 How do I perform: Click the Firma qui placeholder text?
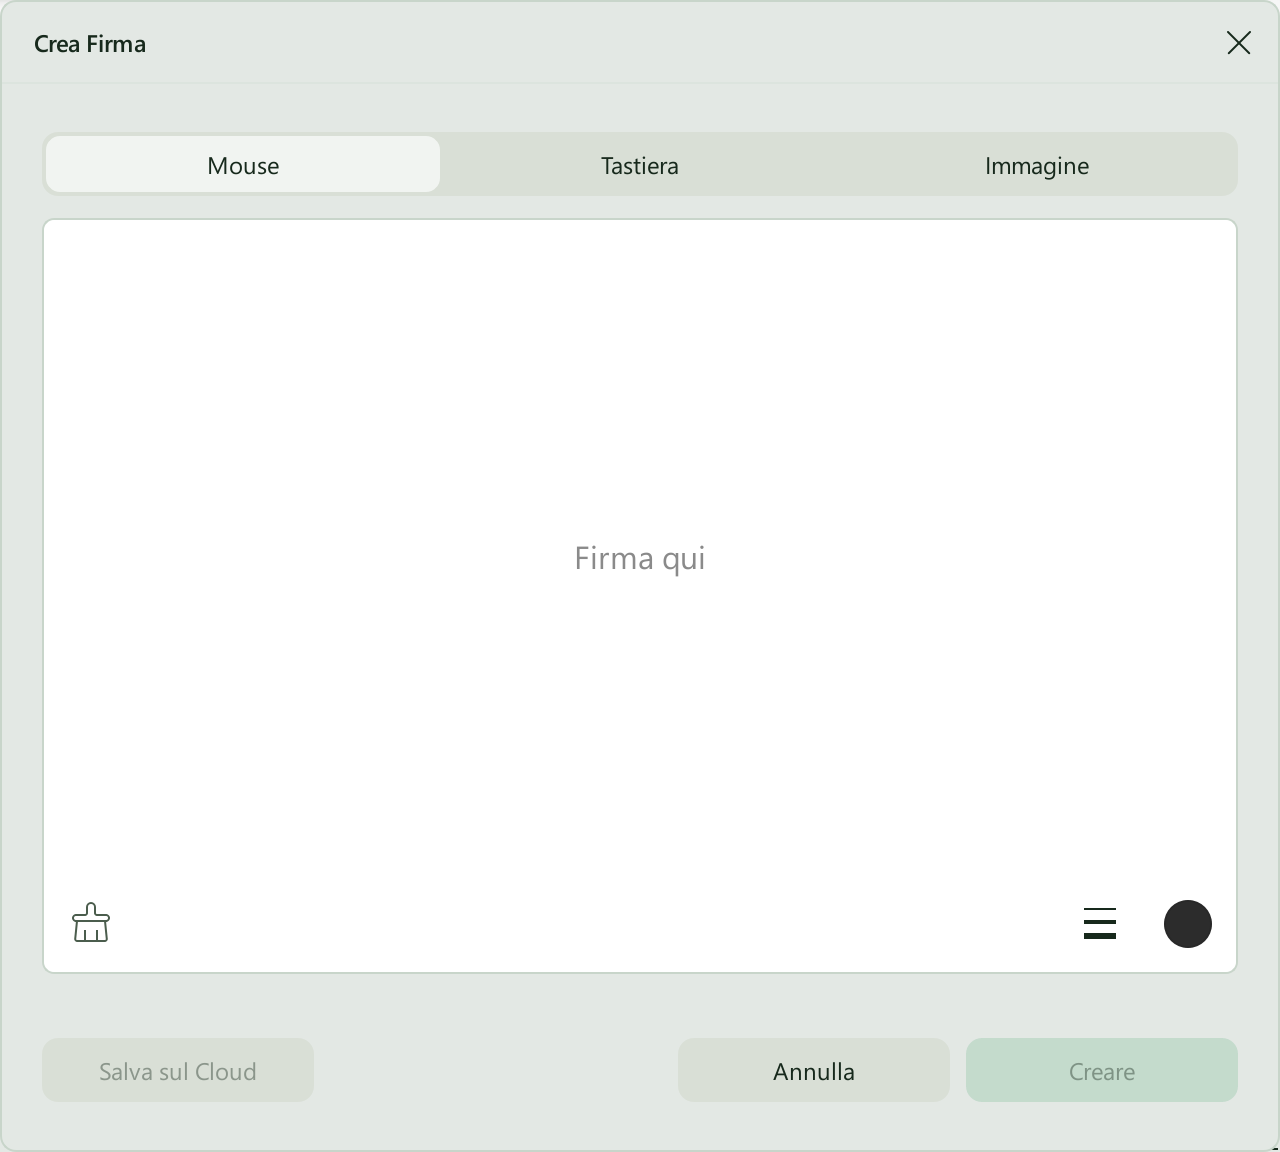(640, 558)
